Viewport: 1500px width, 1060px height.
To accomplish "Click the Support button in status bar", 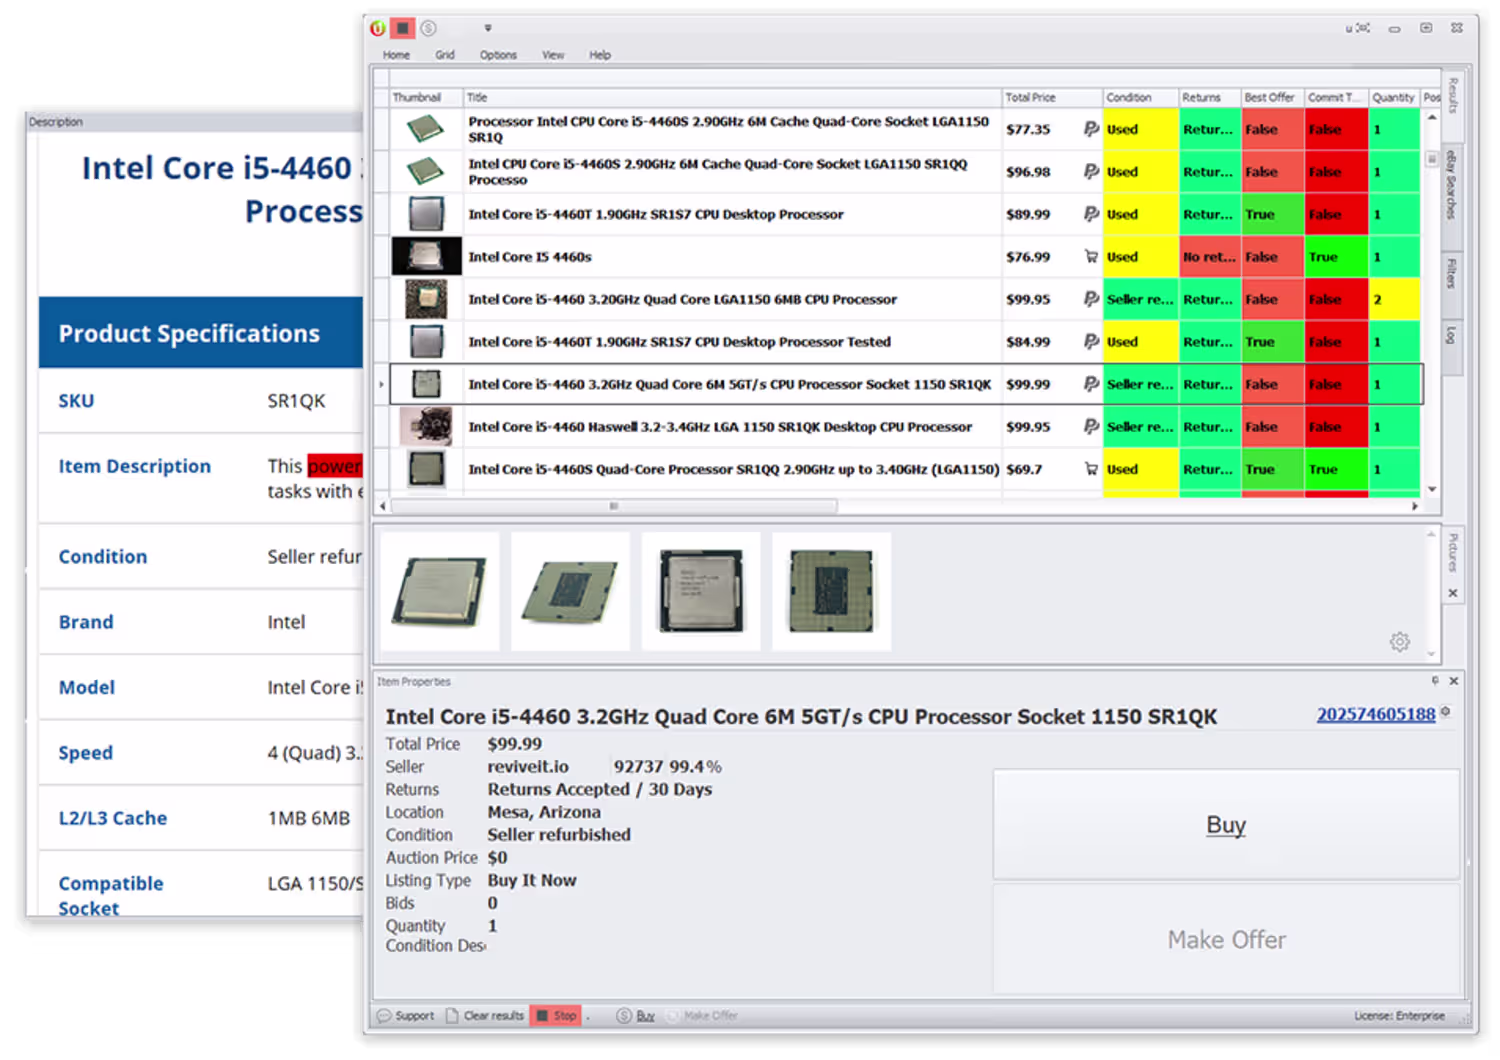I will click(x=406, y=1016).
